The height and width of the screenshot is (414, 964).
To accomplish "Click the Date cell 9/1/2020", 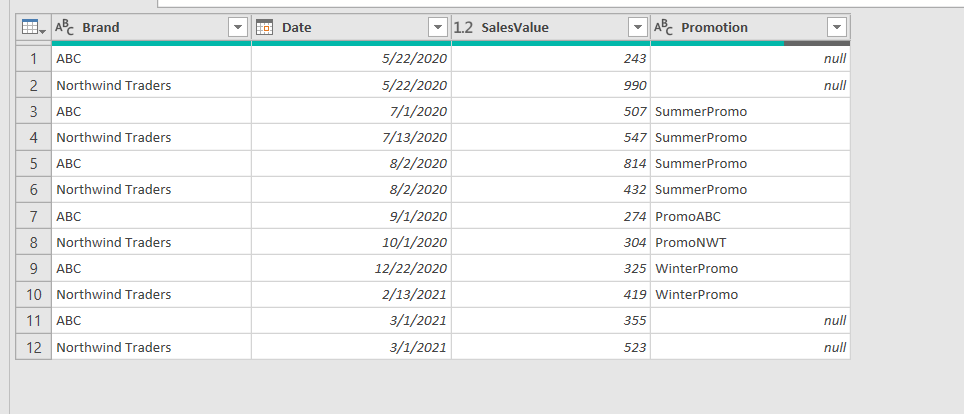I will (x=351, y=216).
